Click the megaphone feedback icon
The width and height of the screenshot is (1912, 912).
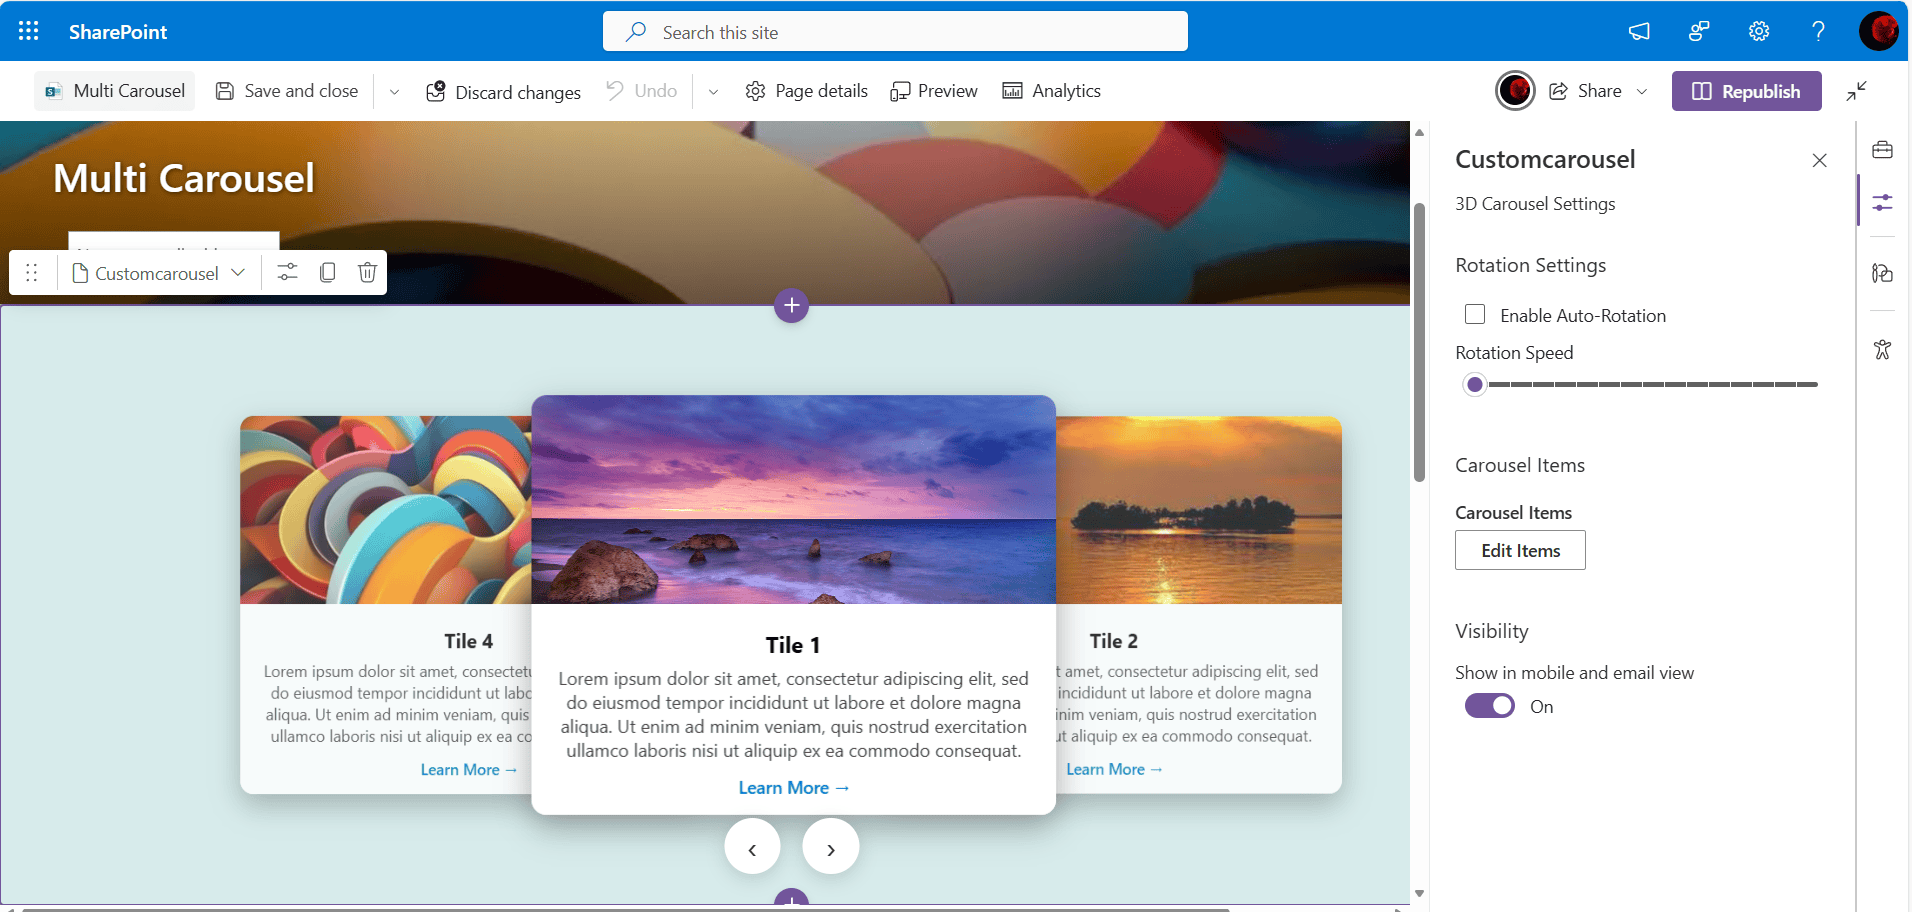(x=1639, y=31)
